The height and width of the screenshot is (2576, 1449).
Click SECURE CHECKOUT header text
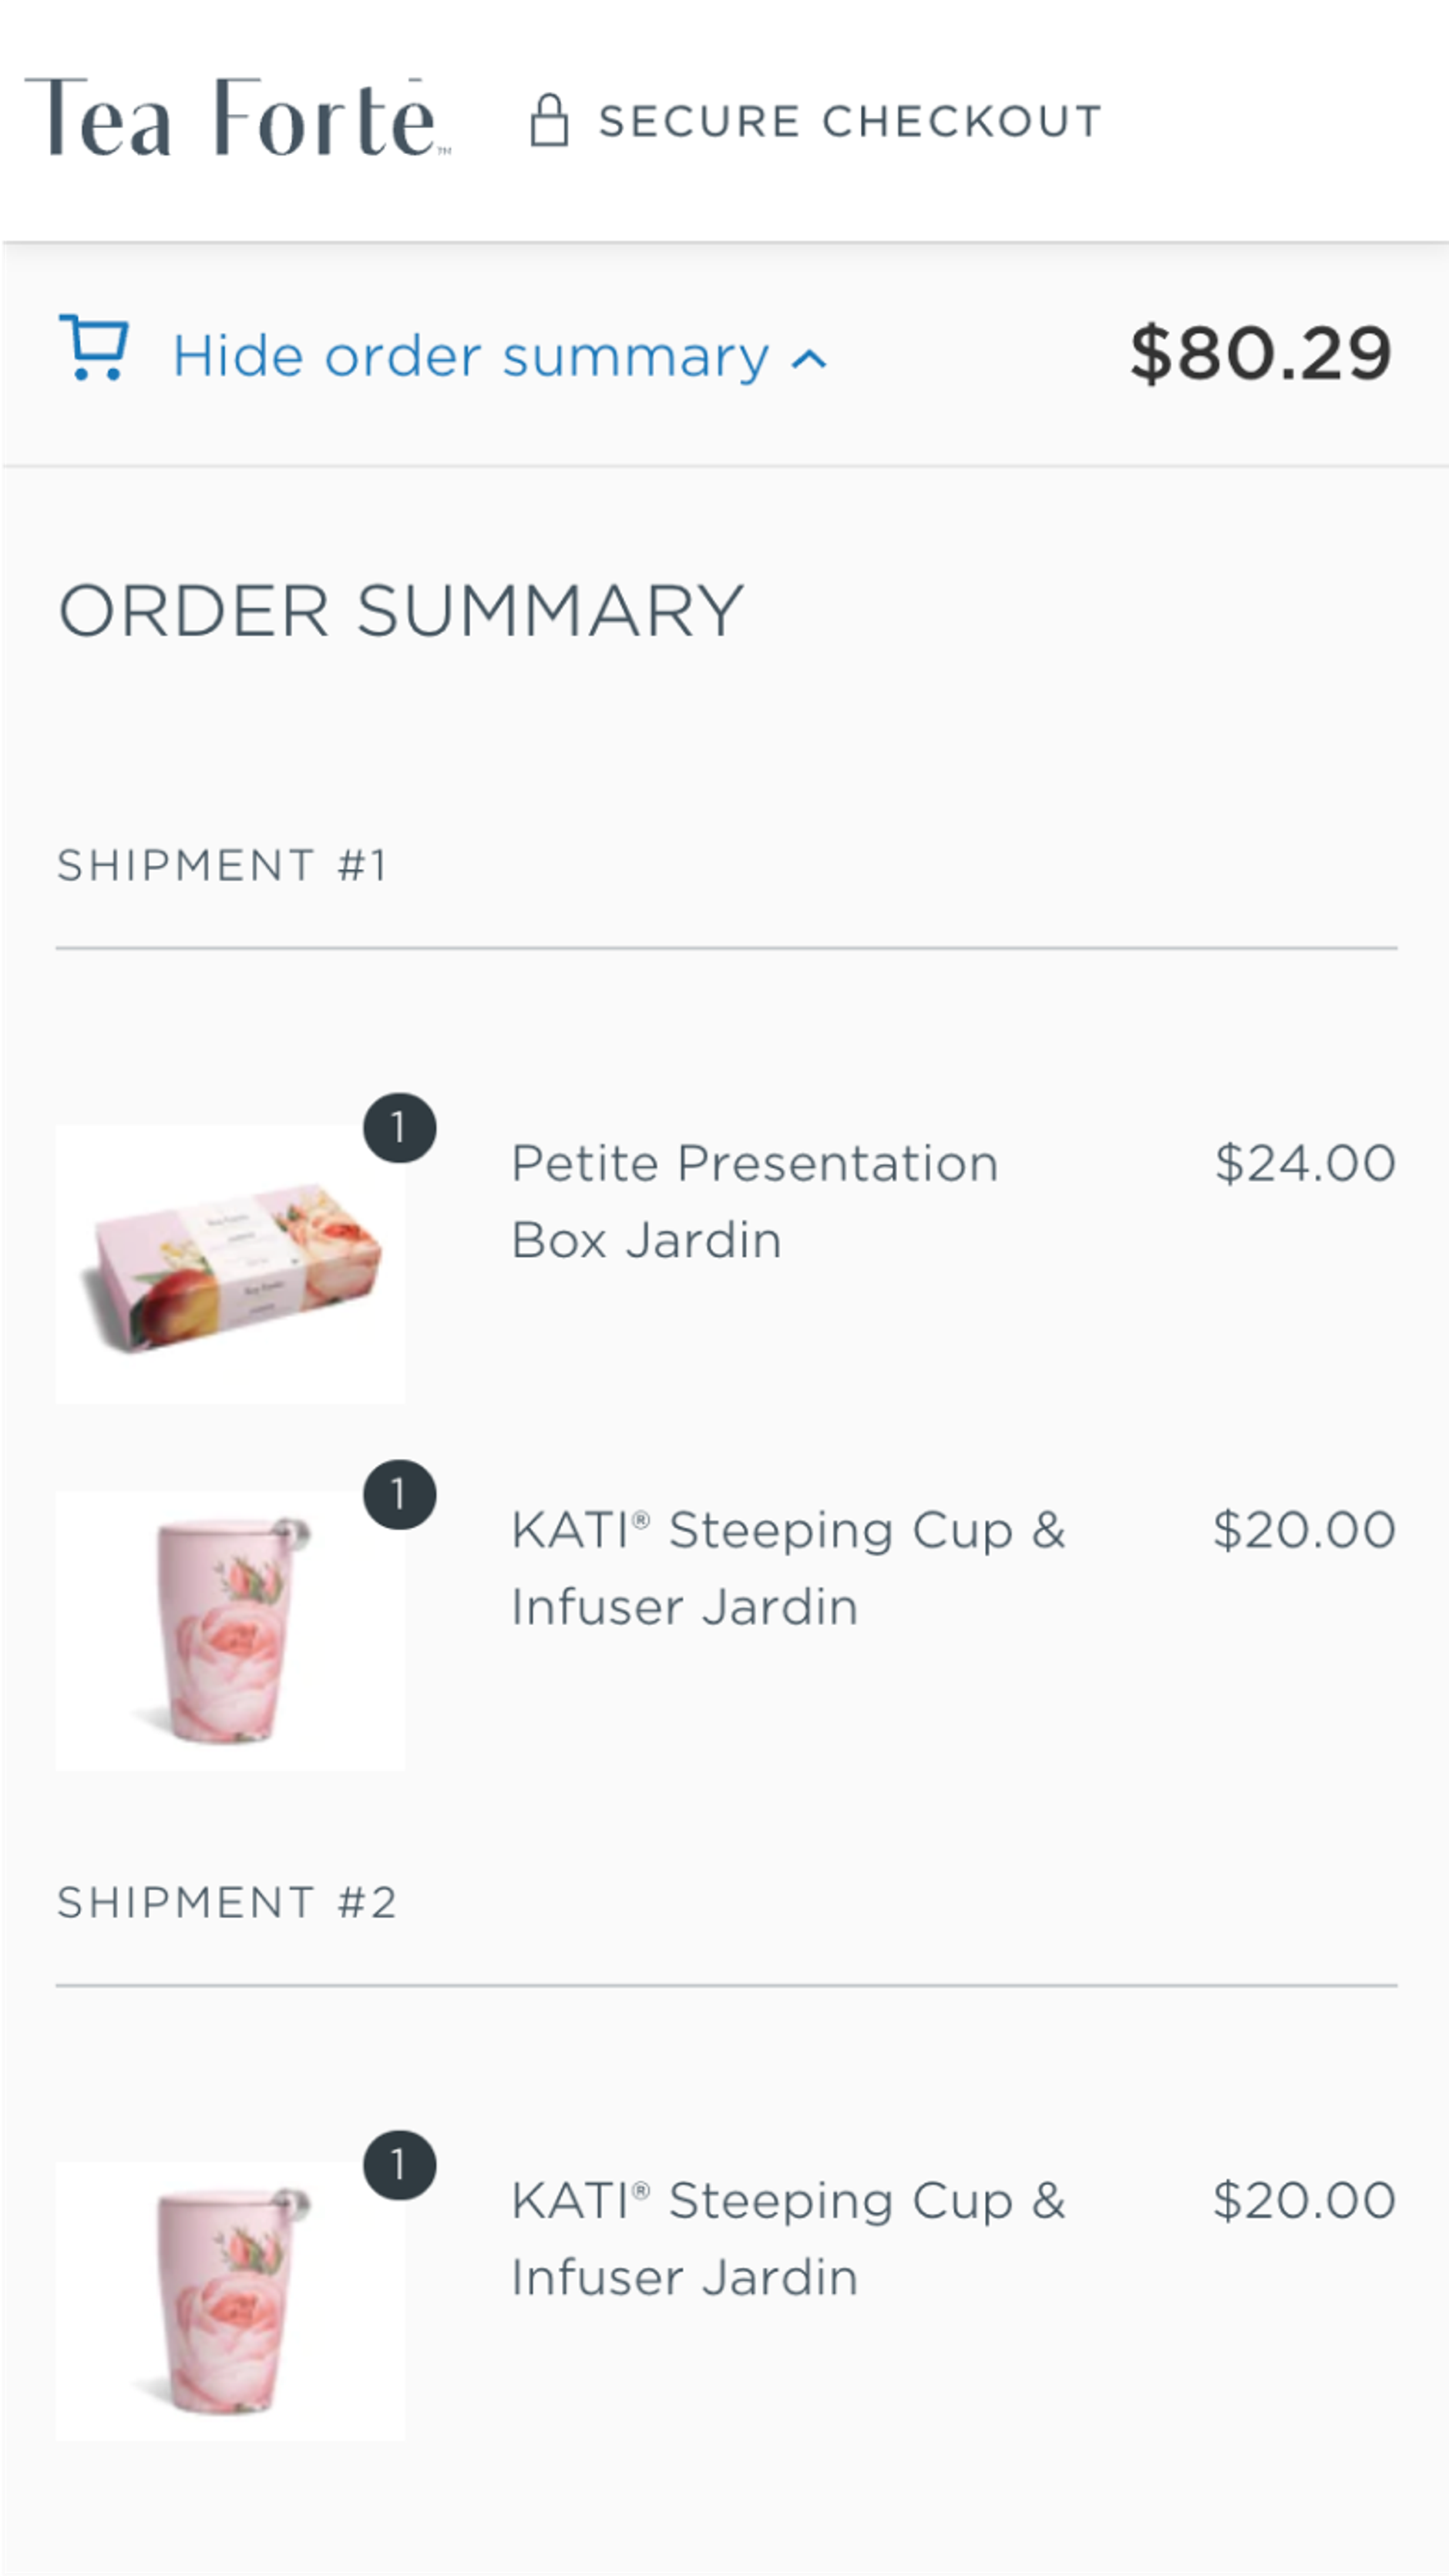pos(849,121)
